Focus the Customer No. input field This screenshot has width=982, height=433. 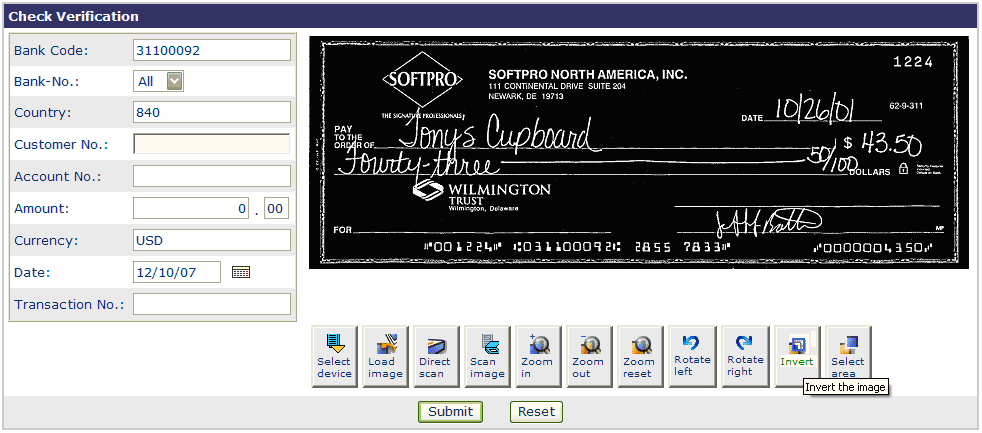click(211, 144)
